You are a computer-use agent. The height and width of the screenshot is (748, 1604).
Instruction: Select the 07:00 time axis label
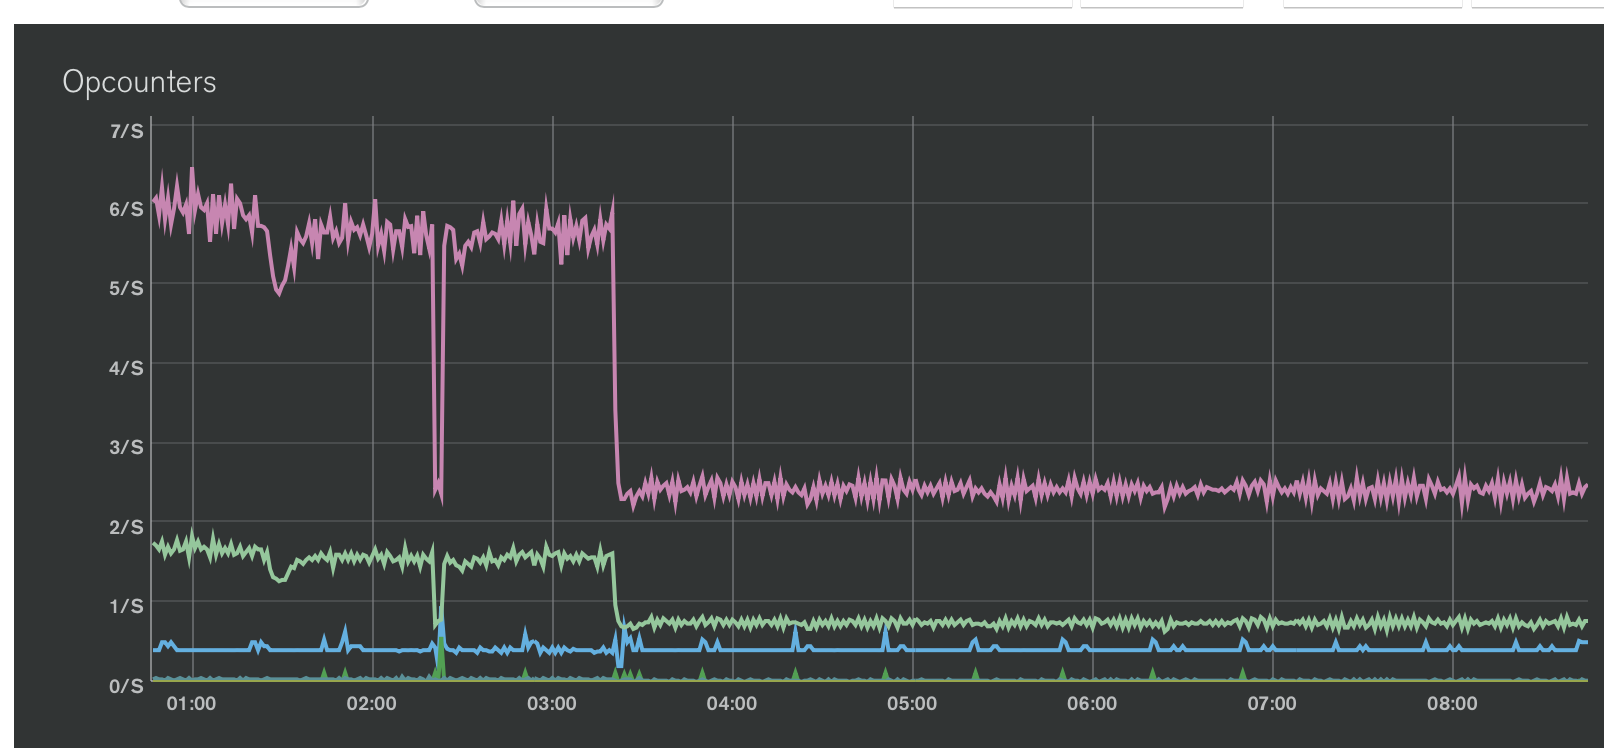point(1272,704)
